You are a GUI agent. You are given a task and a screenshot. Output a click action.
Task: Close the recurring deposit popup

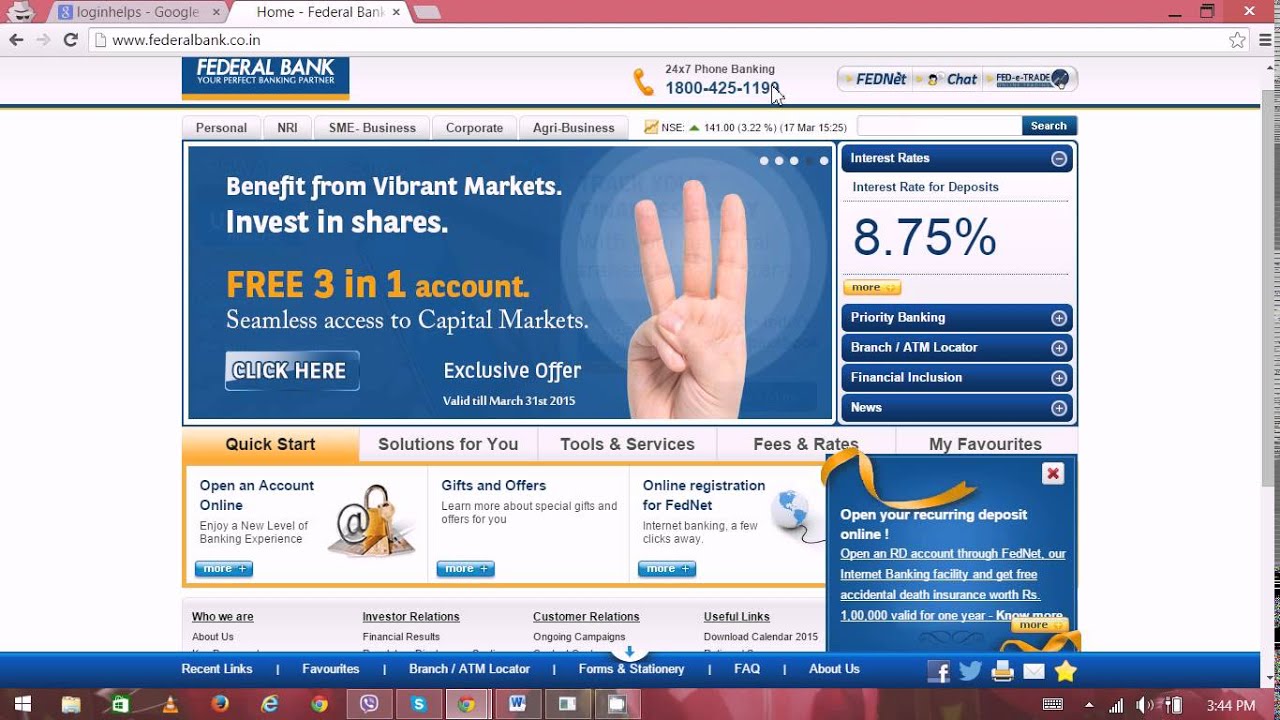click(x=1053, y=474)
